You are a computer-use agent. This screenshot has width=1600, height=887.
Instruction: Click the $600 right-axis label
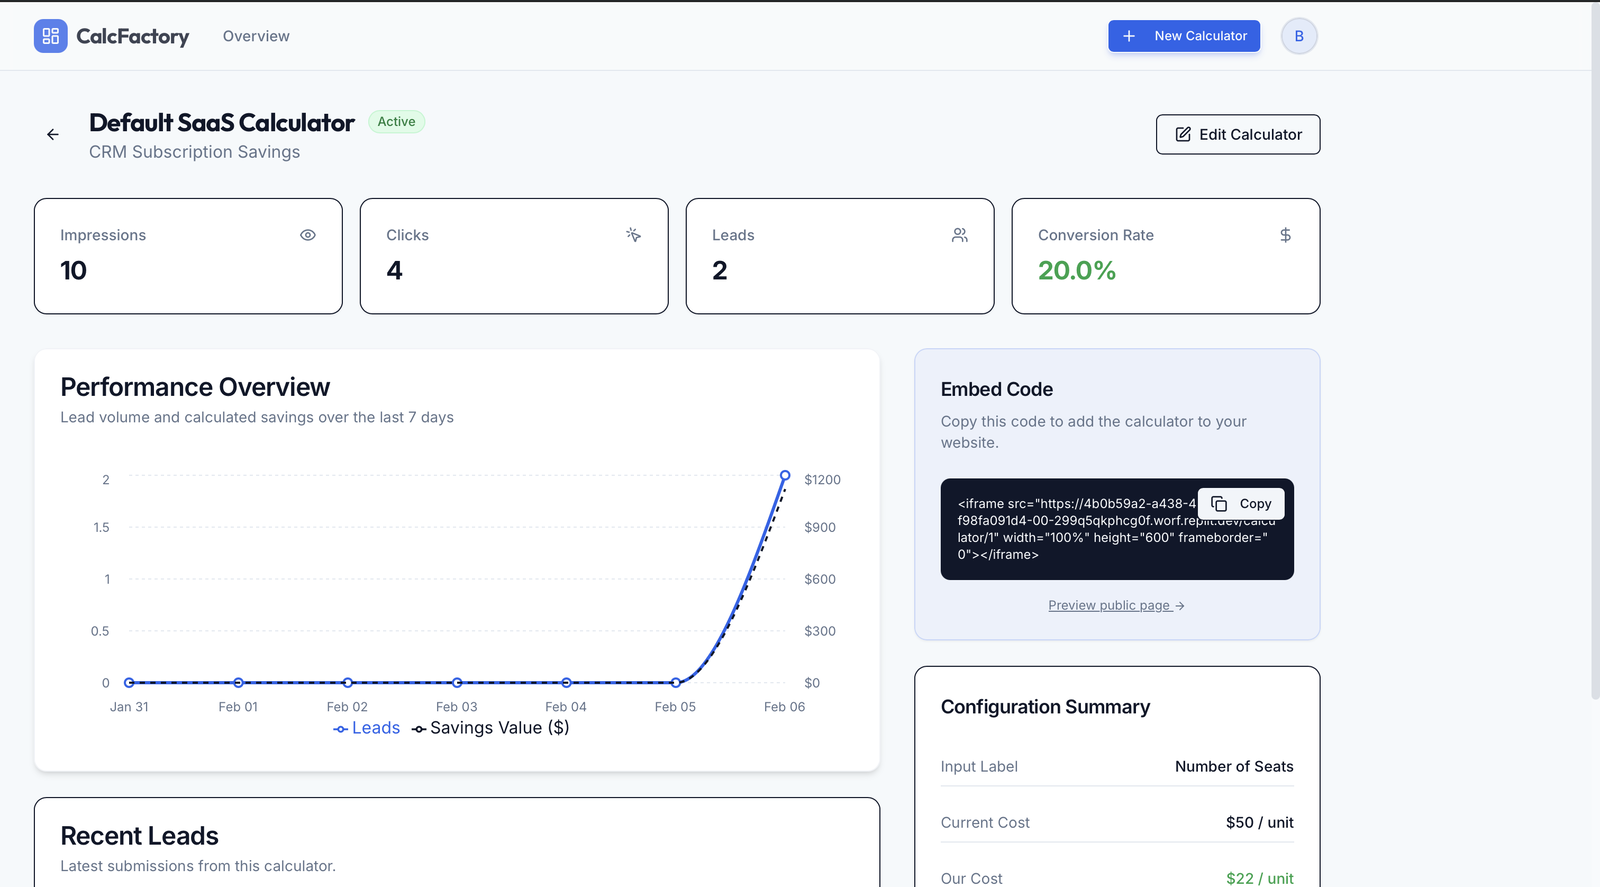click(820, 579)
